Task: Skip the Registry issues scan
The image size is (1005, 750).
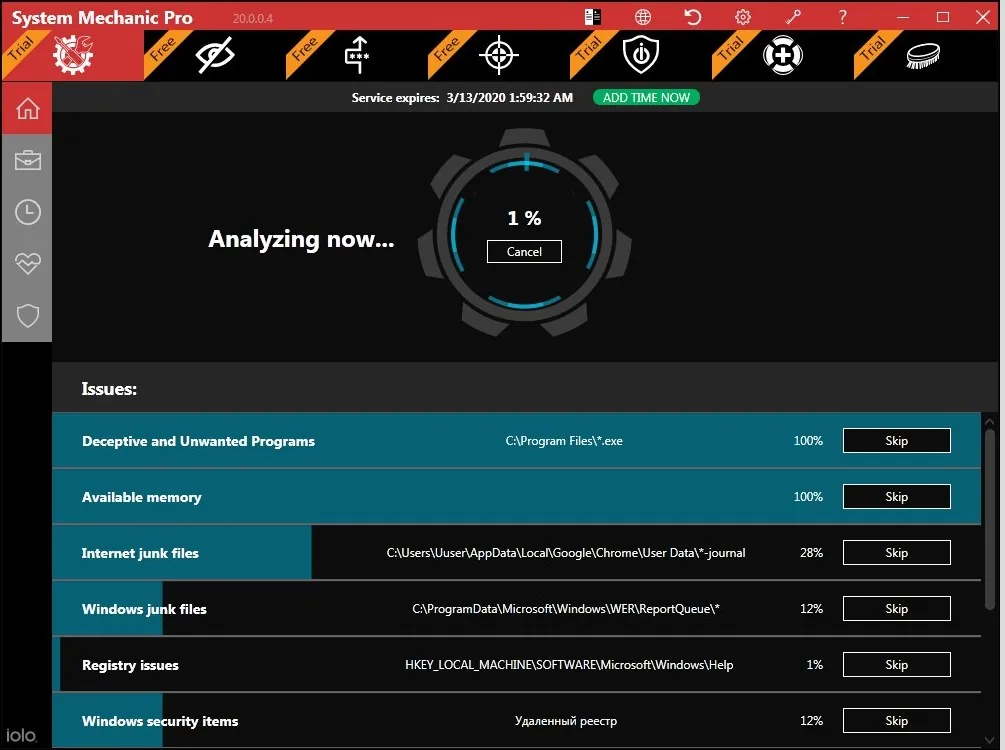Action: tap(897, 665)
